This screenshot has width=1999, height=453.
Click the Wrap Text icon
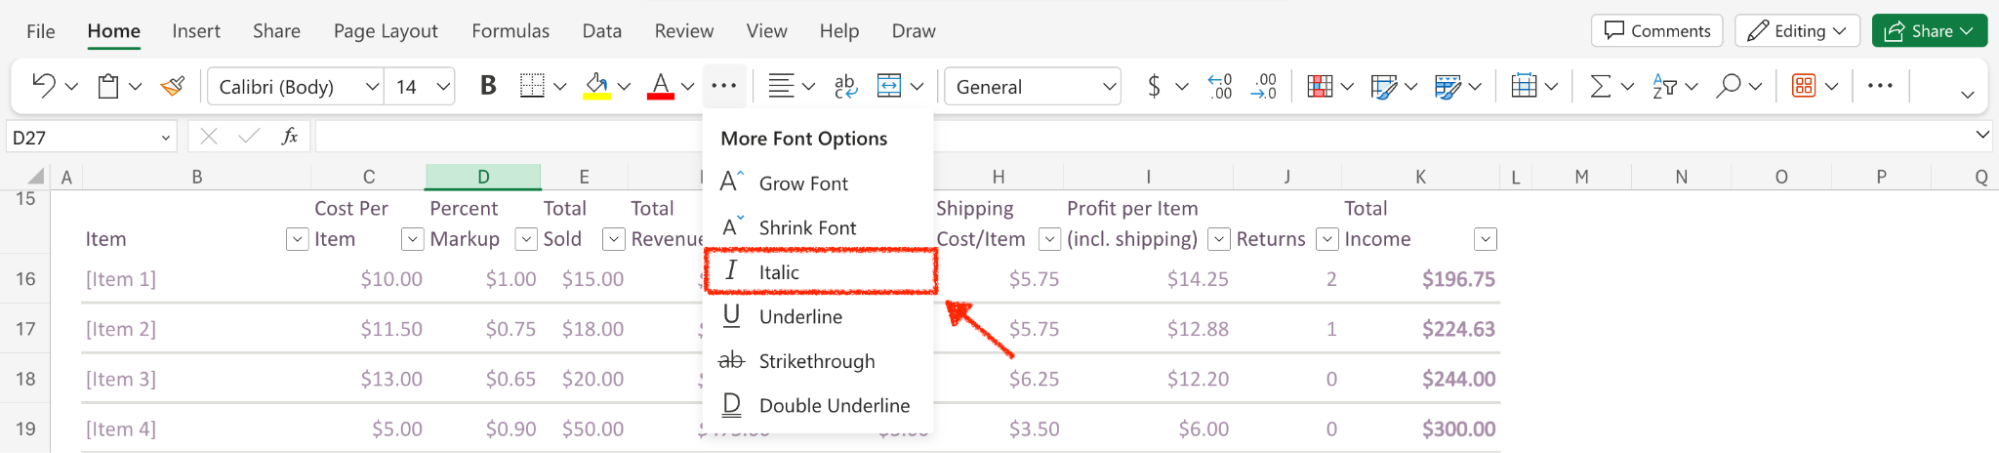[x=845, y=87]
